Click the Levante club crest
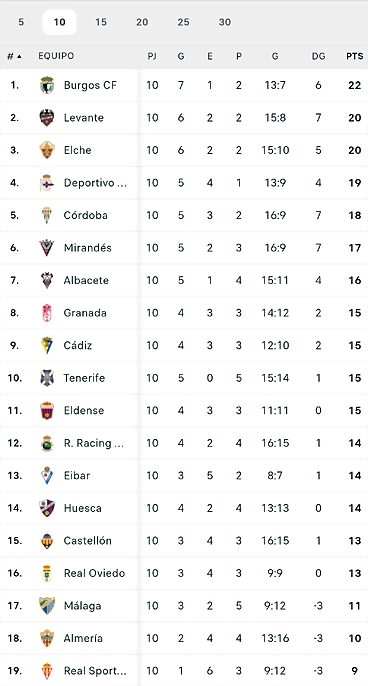This screenshot has height=686, width=368. click(x=47, y=118)
